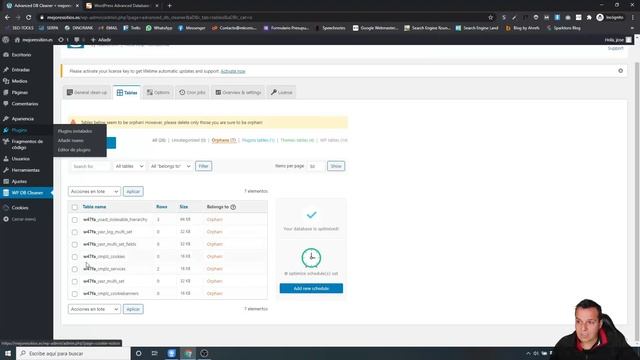640x360 pixels.
Task: Open the License tab
Action: (x=282, y=93)
